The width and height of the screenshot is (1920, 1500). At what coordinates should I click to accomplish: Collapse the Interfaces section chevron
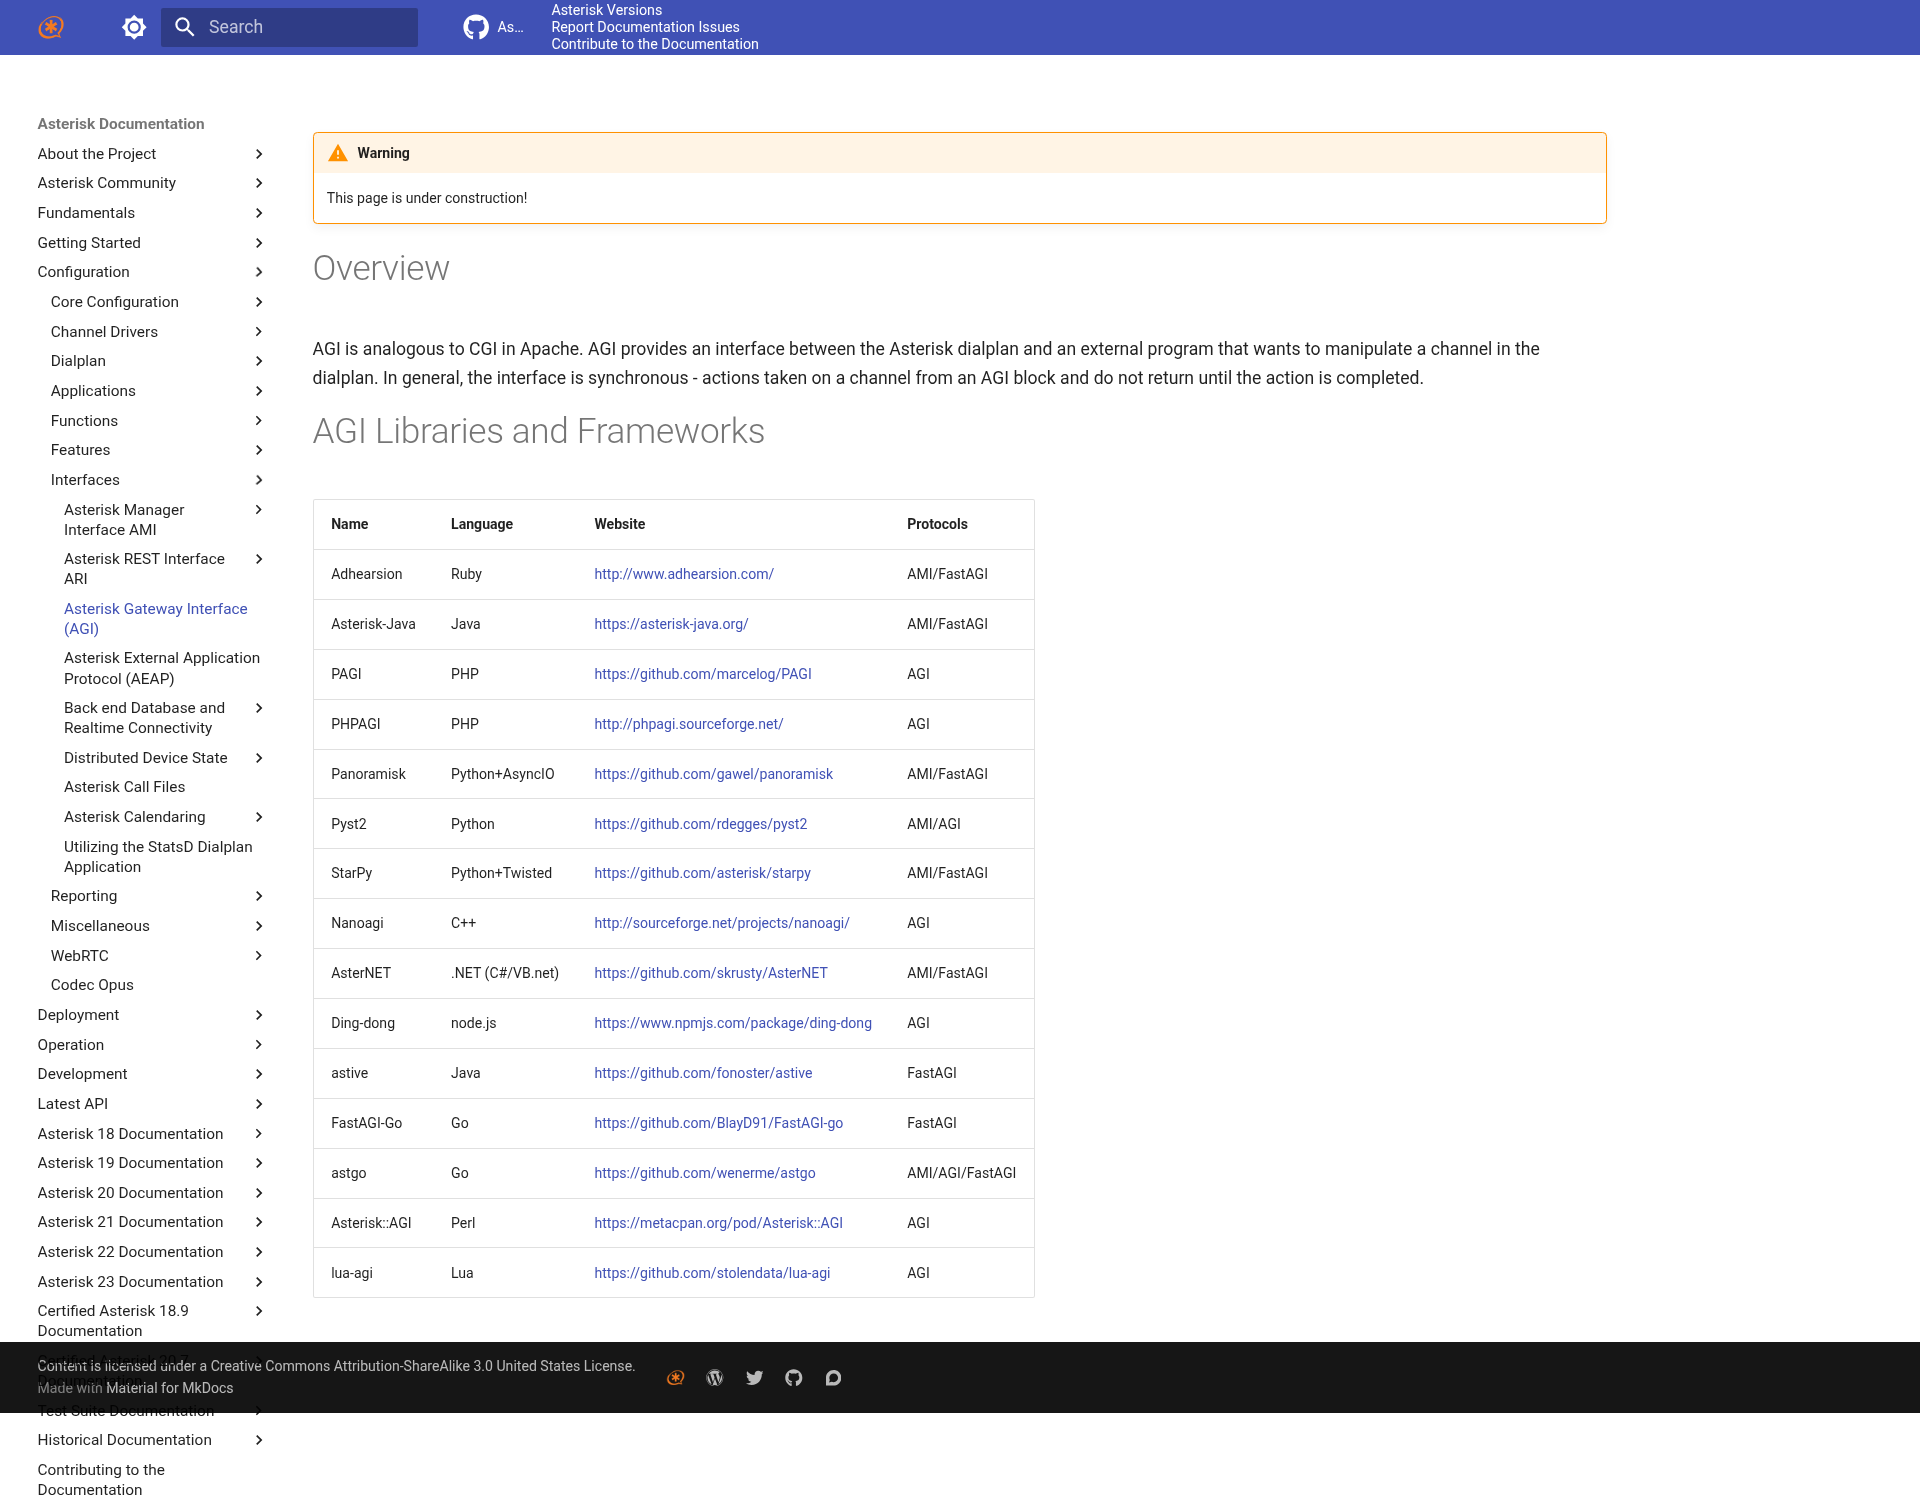point(259,480)
